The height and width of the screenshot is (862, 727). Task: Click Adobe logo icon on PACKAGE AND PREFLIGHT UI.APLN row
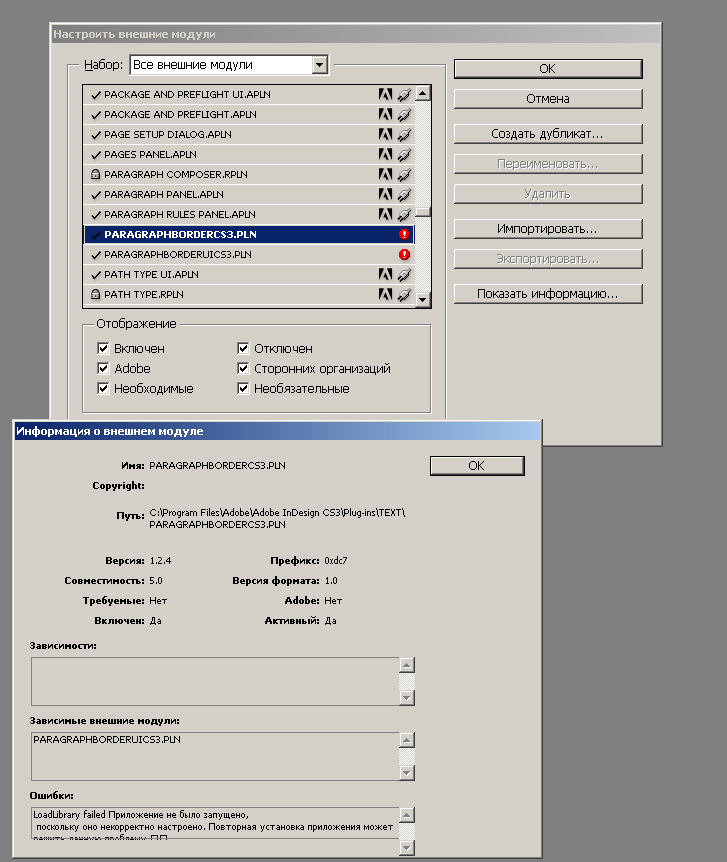tap(385, 95)
